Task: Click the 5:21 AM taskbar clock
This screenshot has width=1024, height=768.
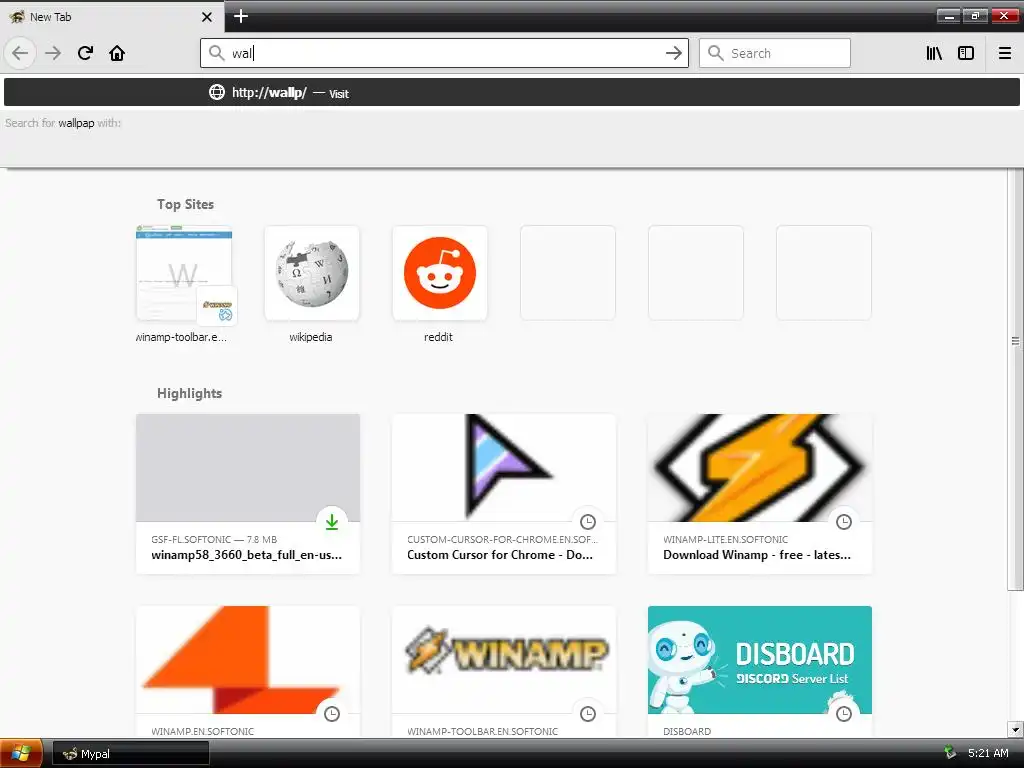Action: coord(987,753)
